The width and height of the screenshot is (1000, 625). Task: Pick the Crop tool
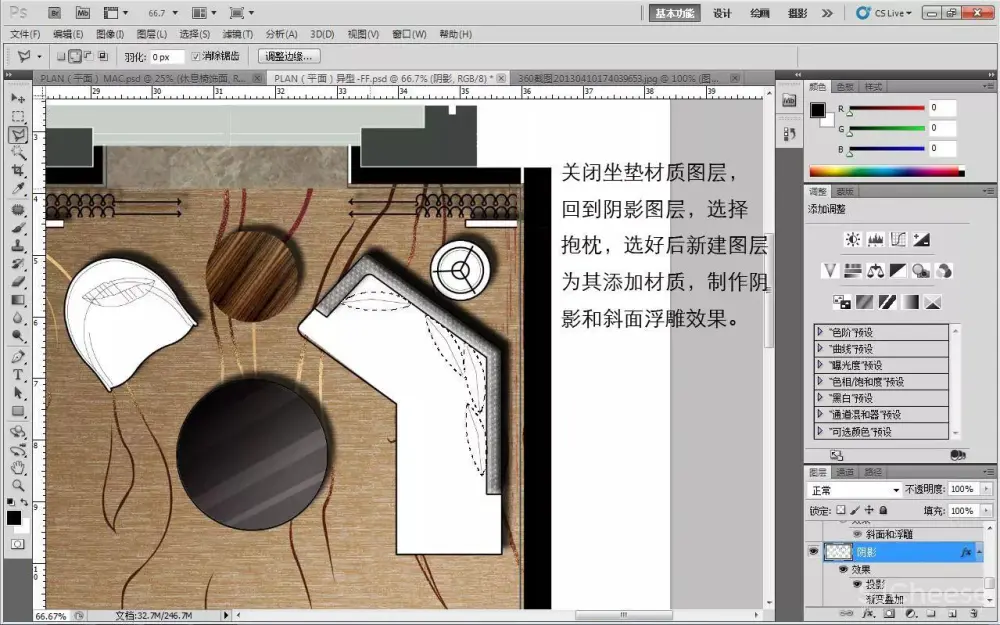[x=18, y=170]
